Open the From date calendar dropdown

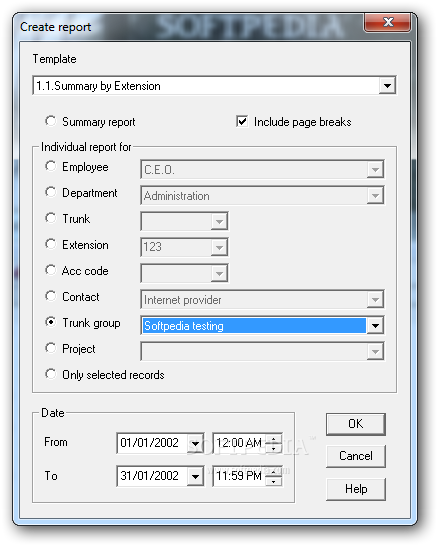(195, 443)
